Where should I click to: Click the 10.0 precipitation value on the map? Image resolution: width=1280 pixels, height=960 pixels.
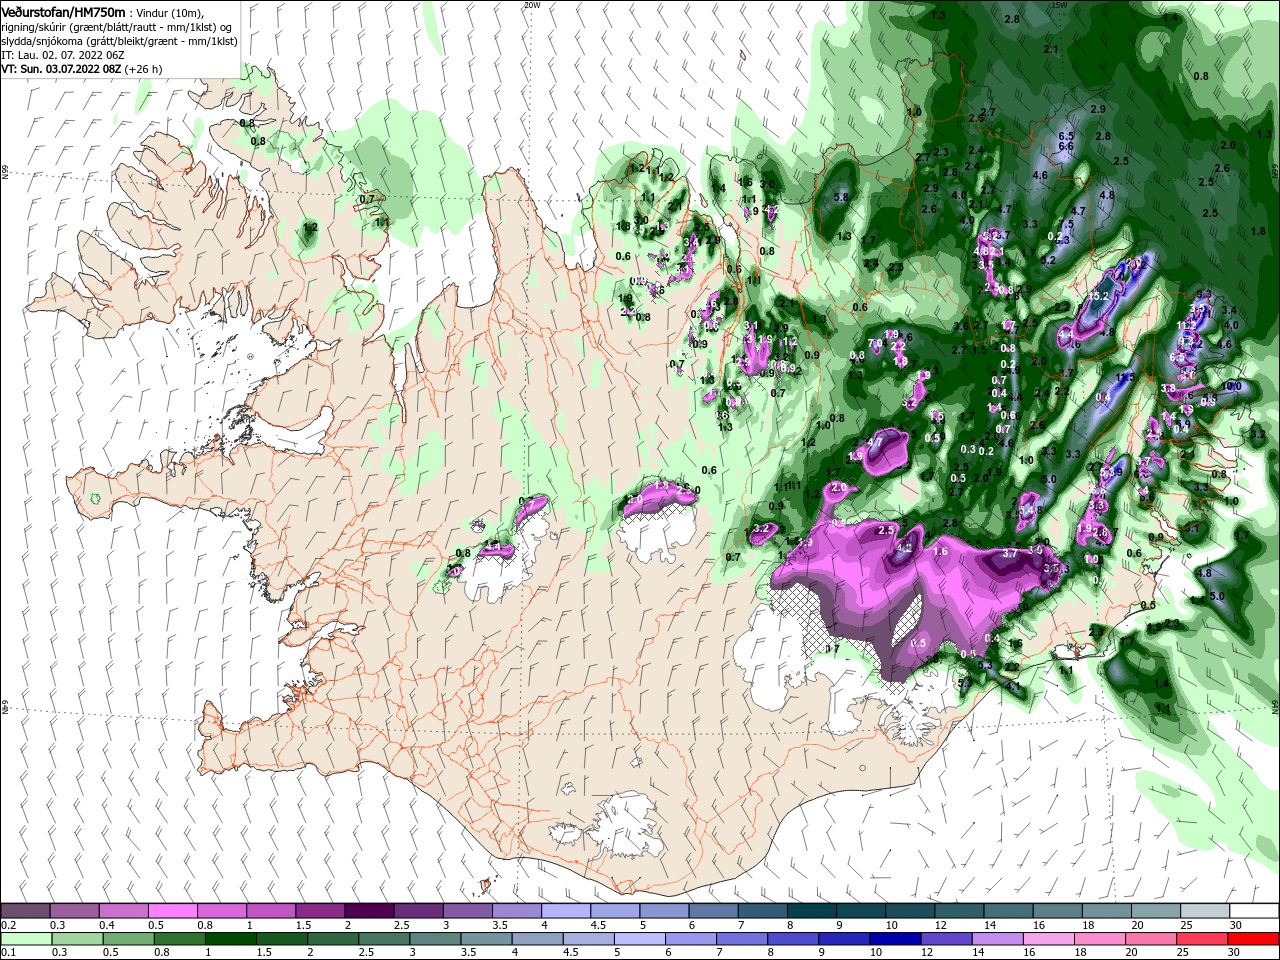pos(1232,386)
